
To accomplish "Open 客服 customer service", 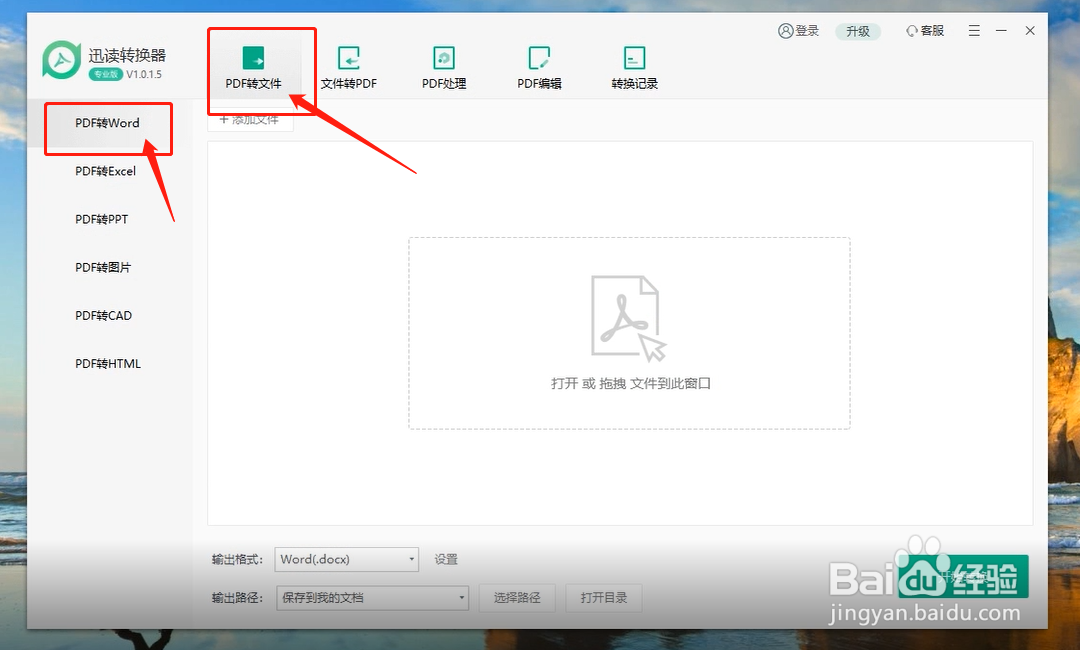I will [x=924, y=30].
